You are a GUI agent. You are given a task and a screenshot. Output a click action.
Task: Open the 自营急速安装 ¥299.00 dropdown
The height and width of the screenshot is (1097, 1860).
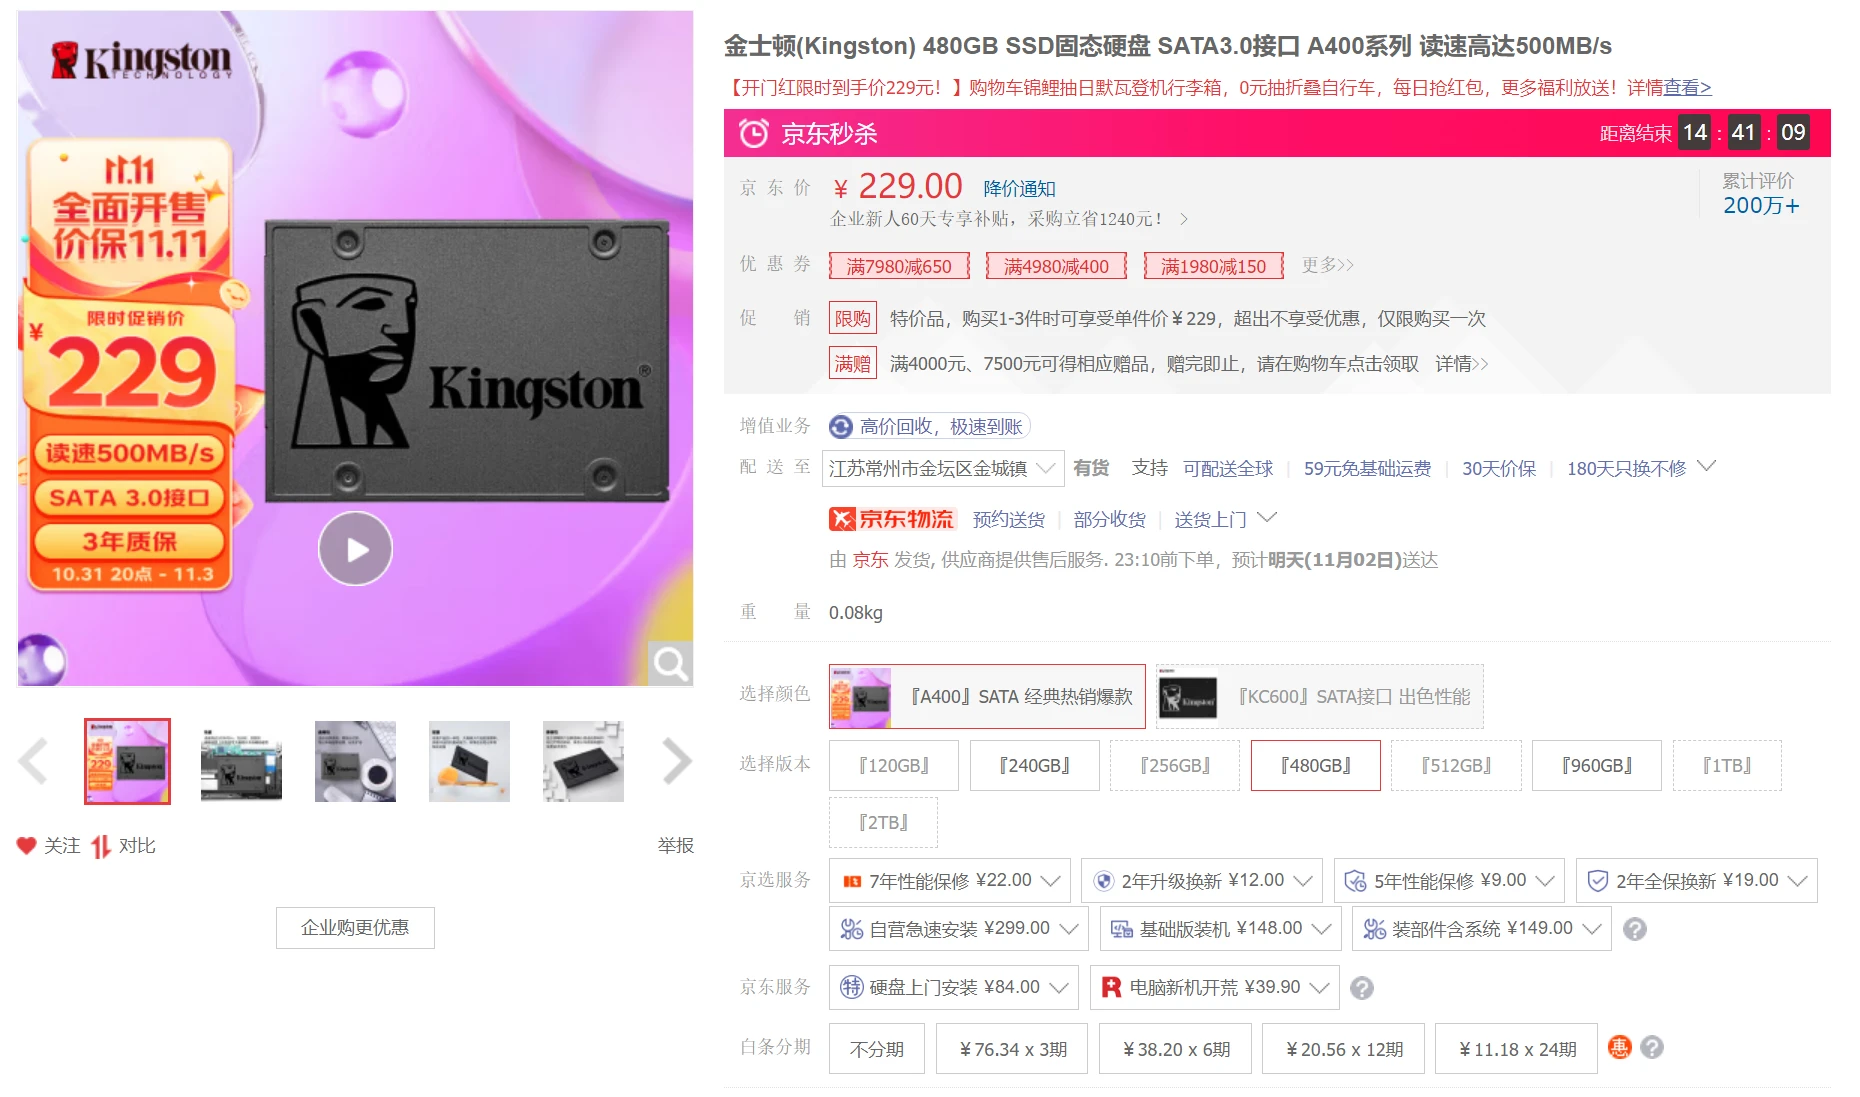click(x=959, y=928)
